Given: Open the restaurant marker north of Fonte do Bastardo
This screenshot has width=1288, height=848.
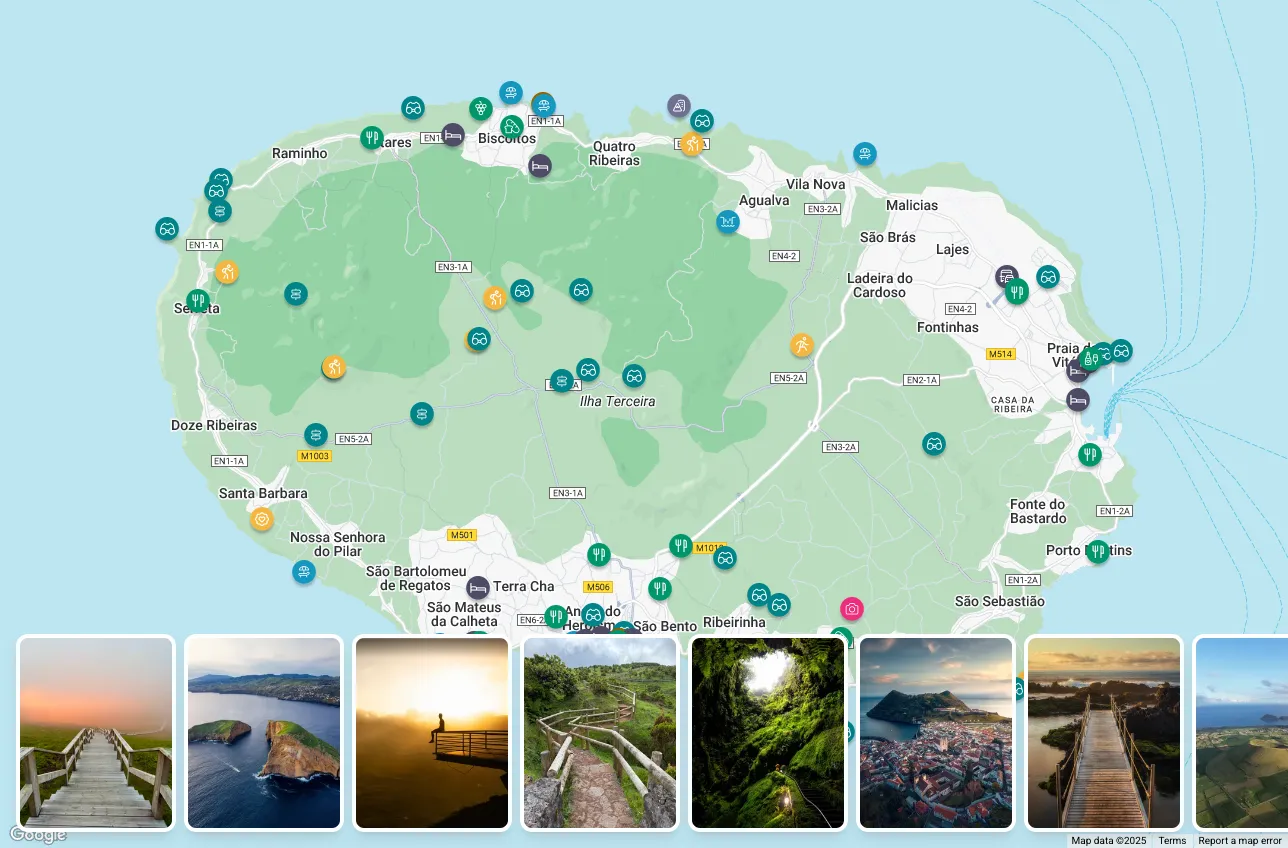Looking at the screenshot, I should tap(1090, 455).
